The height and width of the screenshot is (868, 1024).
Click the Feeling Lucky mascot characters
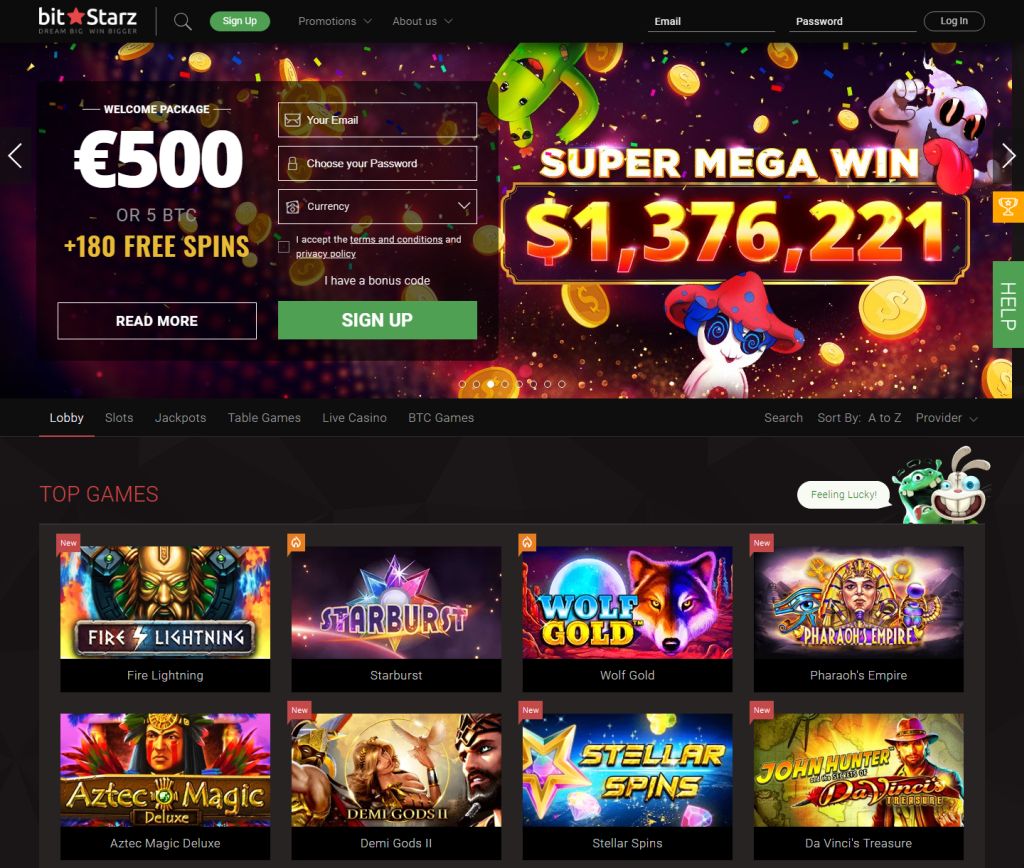pyautogui.click(x=944, y=486)
